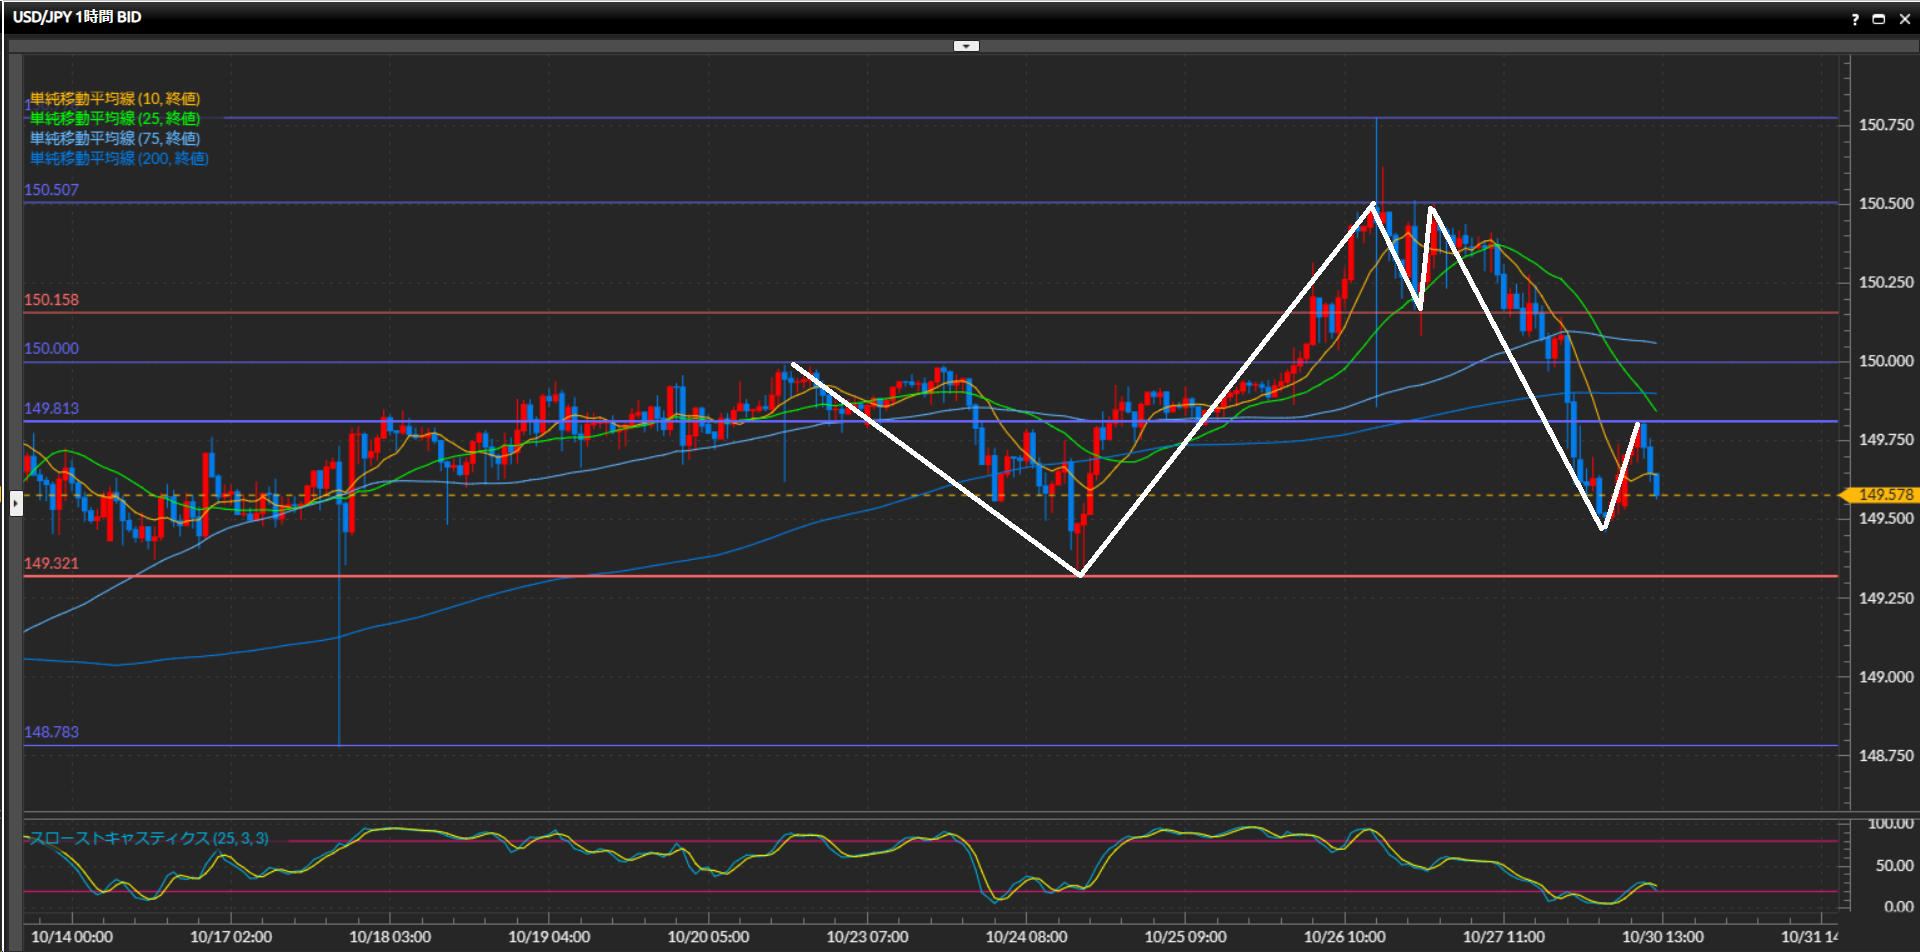Close the USD/JPY chart window
This screenshot has width=1920, height=952.
(x=1904, y=19)
